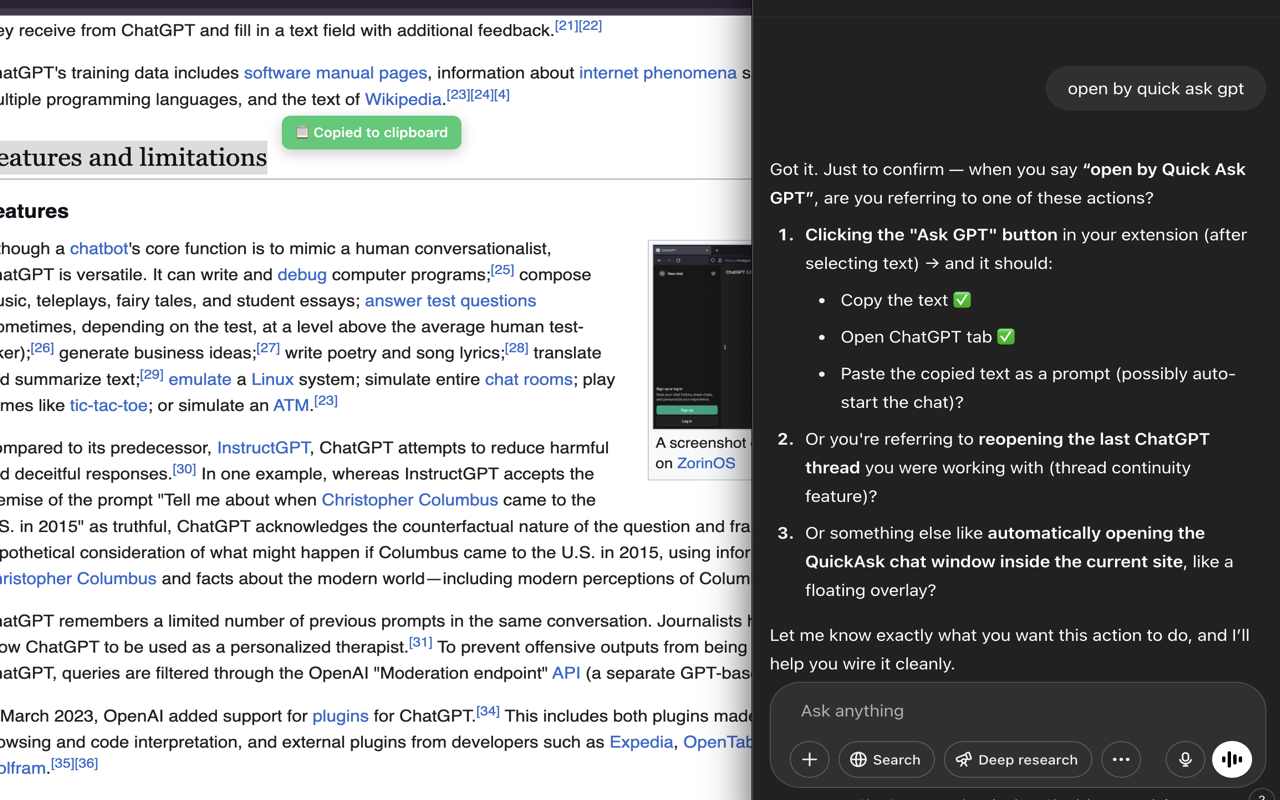
Task: Click the Expedia link
Action: (x=641, y=742)
